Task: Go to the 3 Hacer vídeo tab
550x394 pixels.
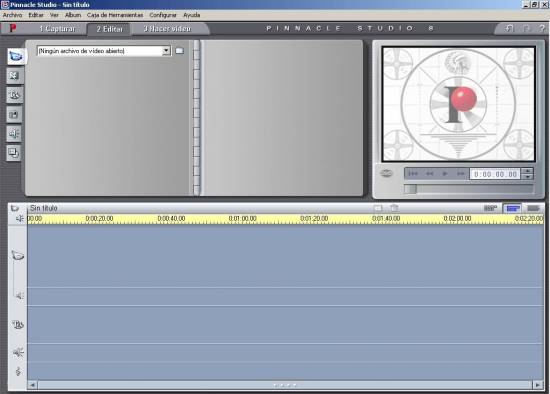Action: point(167,29)
